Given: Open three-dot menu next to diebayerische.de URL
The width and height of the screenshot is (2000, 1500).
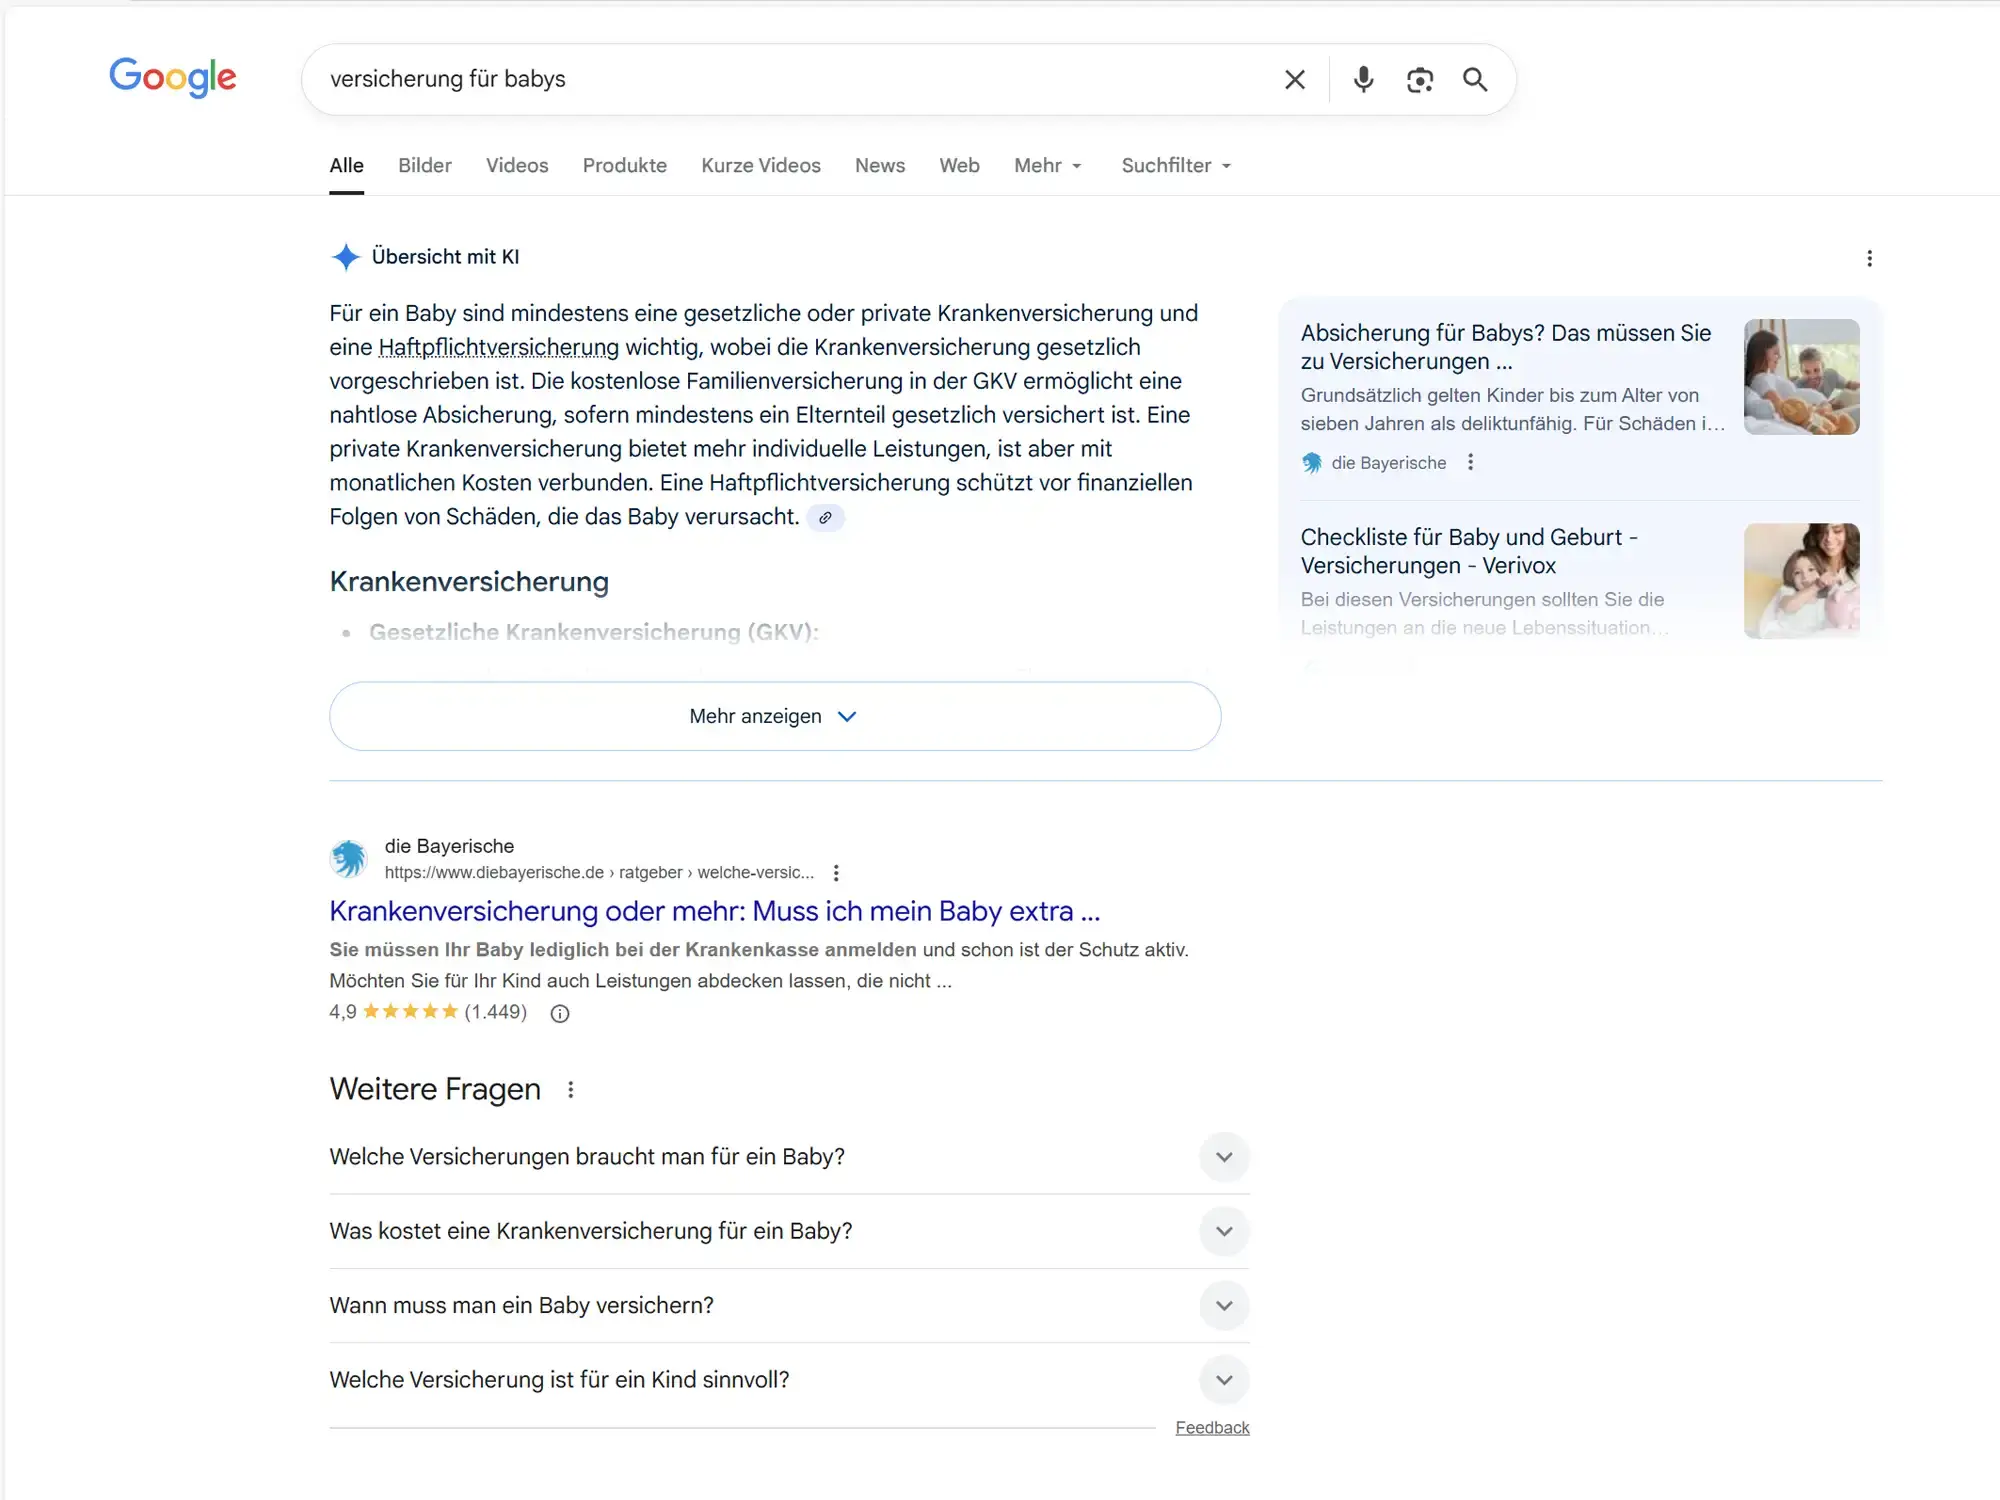Looking at the screenshot, I should [x=836, y=873].
